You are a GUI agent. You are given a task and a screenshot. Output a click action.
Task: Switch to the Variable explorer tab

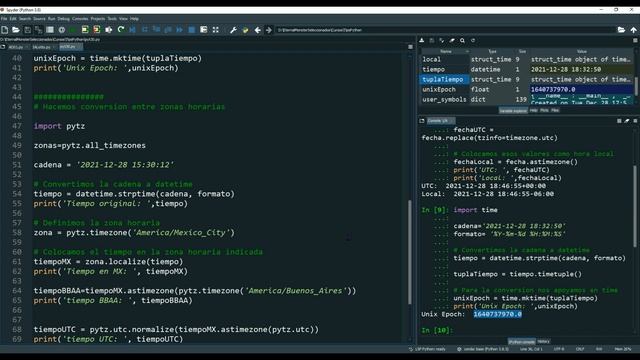513,111
